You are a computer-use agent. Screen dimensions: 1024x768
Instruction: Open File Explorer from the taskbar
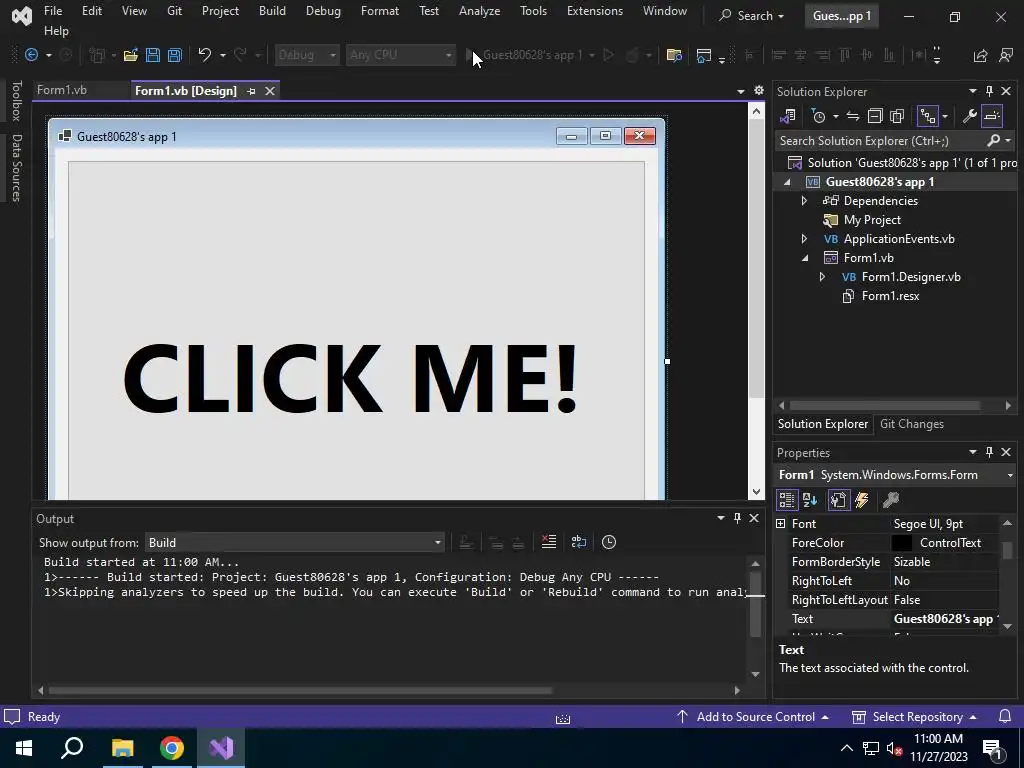122,748
